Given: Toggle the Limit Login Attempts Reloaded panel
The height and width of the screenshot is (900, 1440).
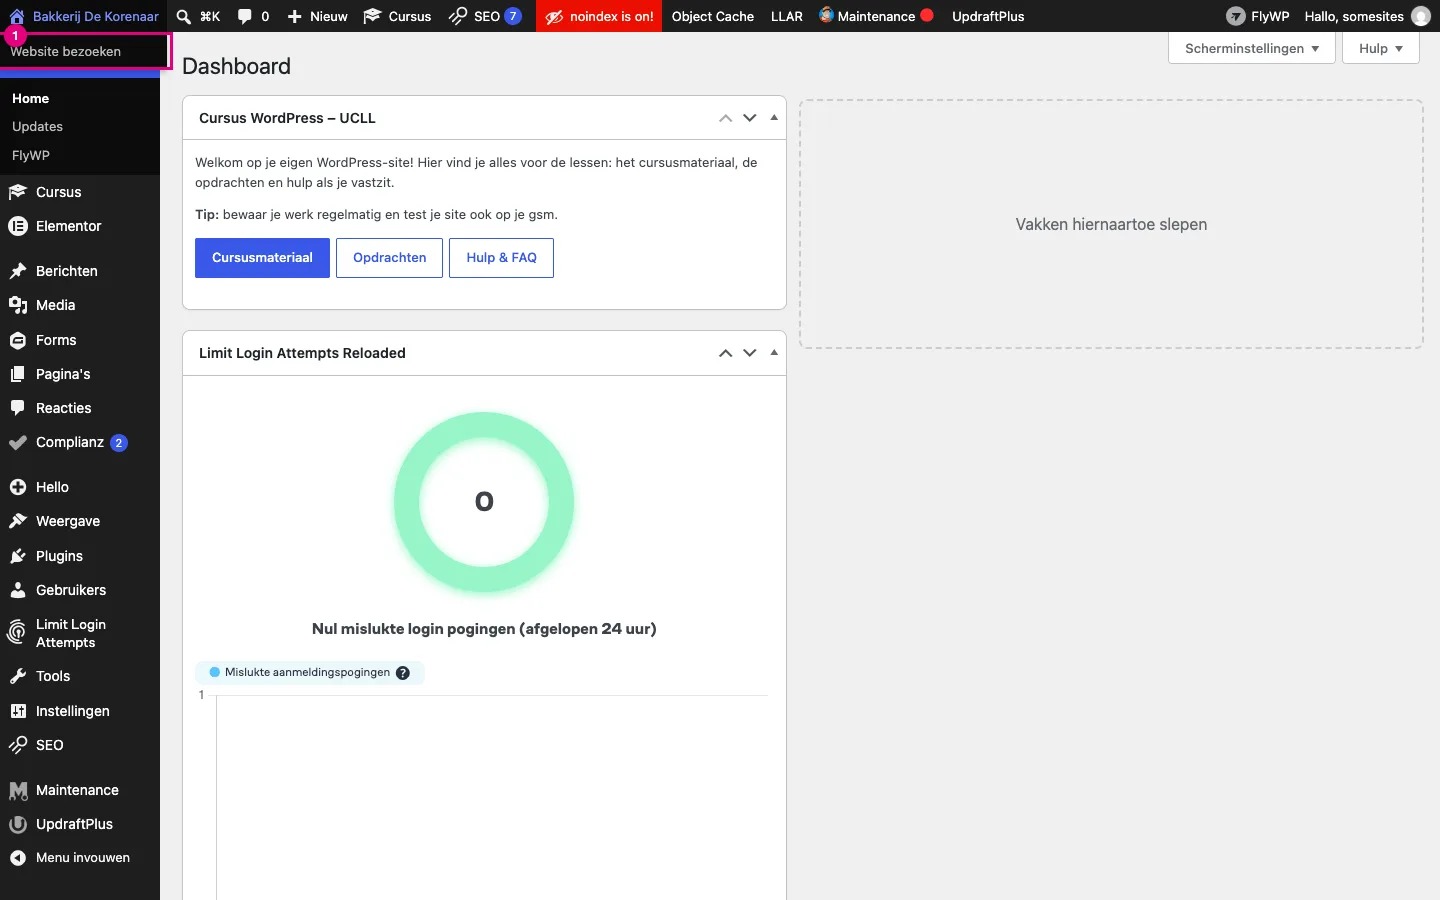Looking at the screenshot, I should [774, 352].
